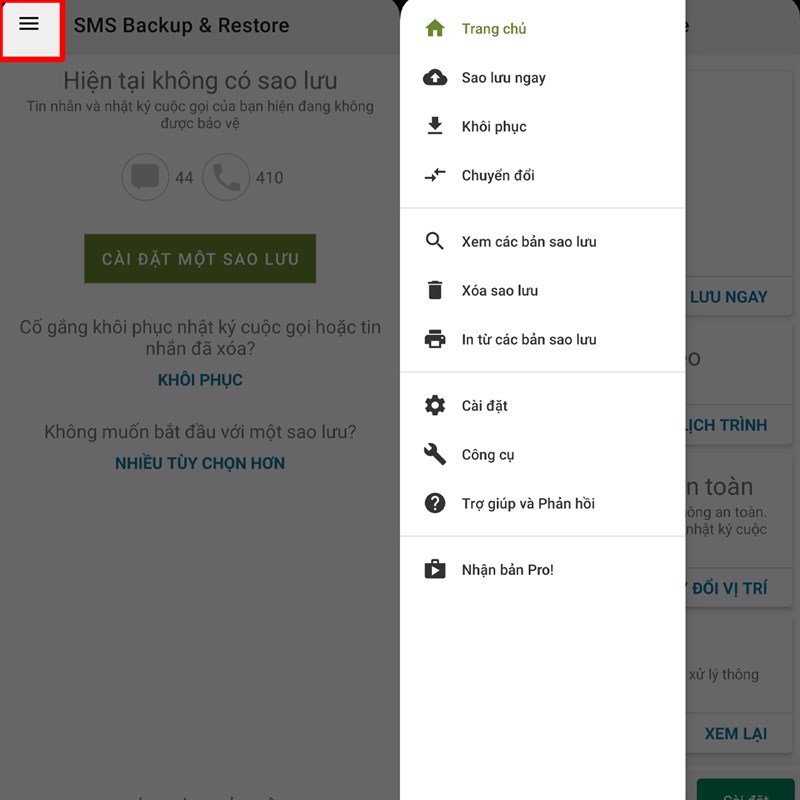Tap the question mark help icon
The width and height of the screenshot is (800, 800).
(435, 503)
